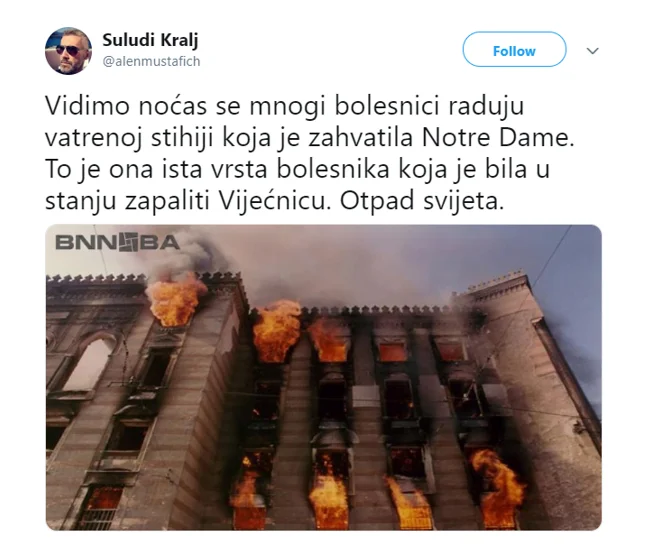Click the burning bottom-right window in photo
This screenshot has width=658, height=545.
[497, 487]
